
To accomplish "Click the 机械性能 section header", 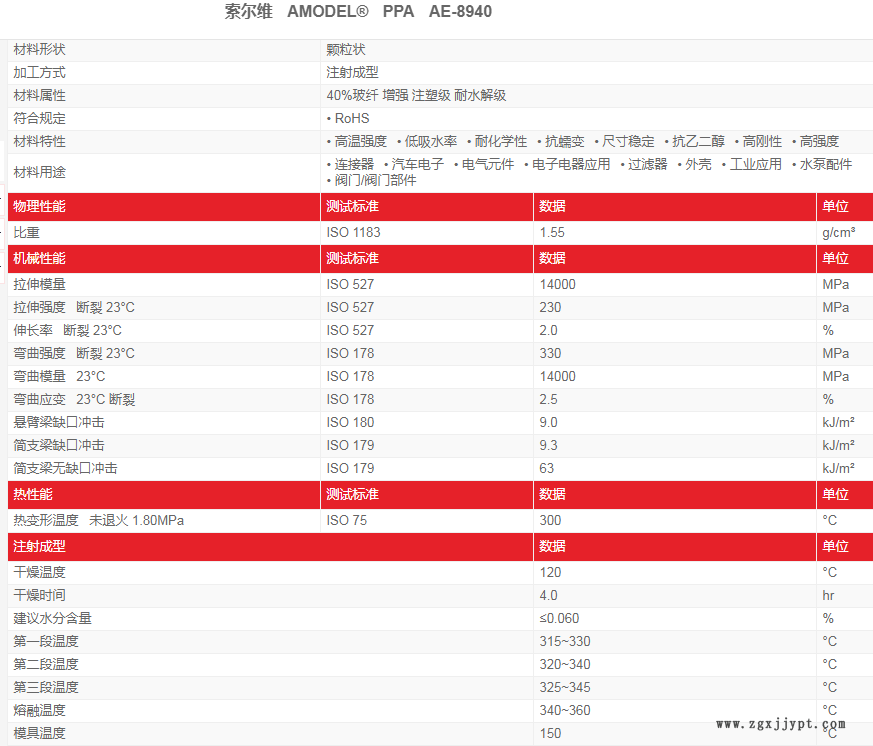I will (40, 258).
